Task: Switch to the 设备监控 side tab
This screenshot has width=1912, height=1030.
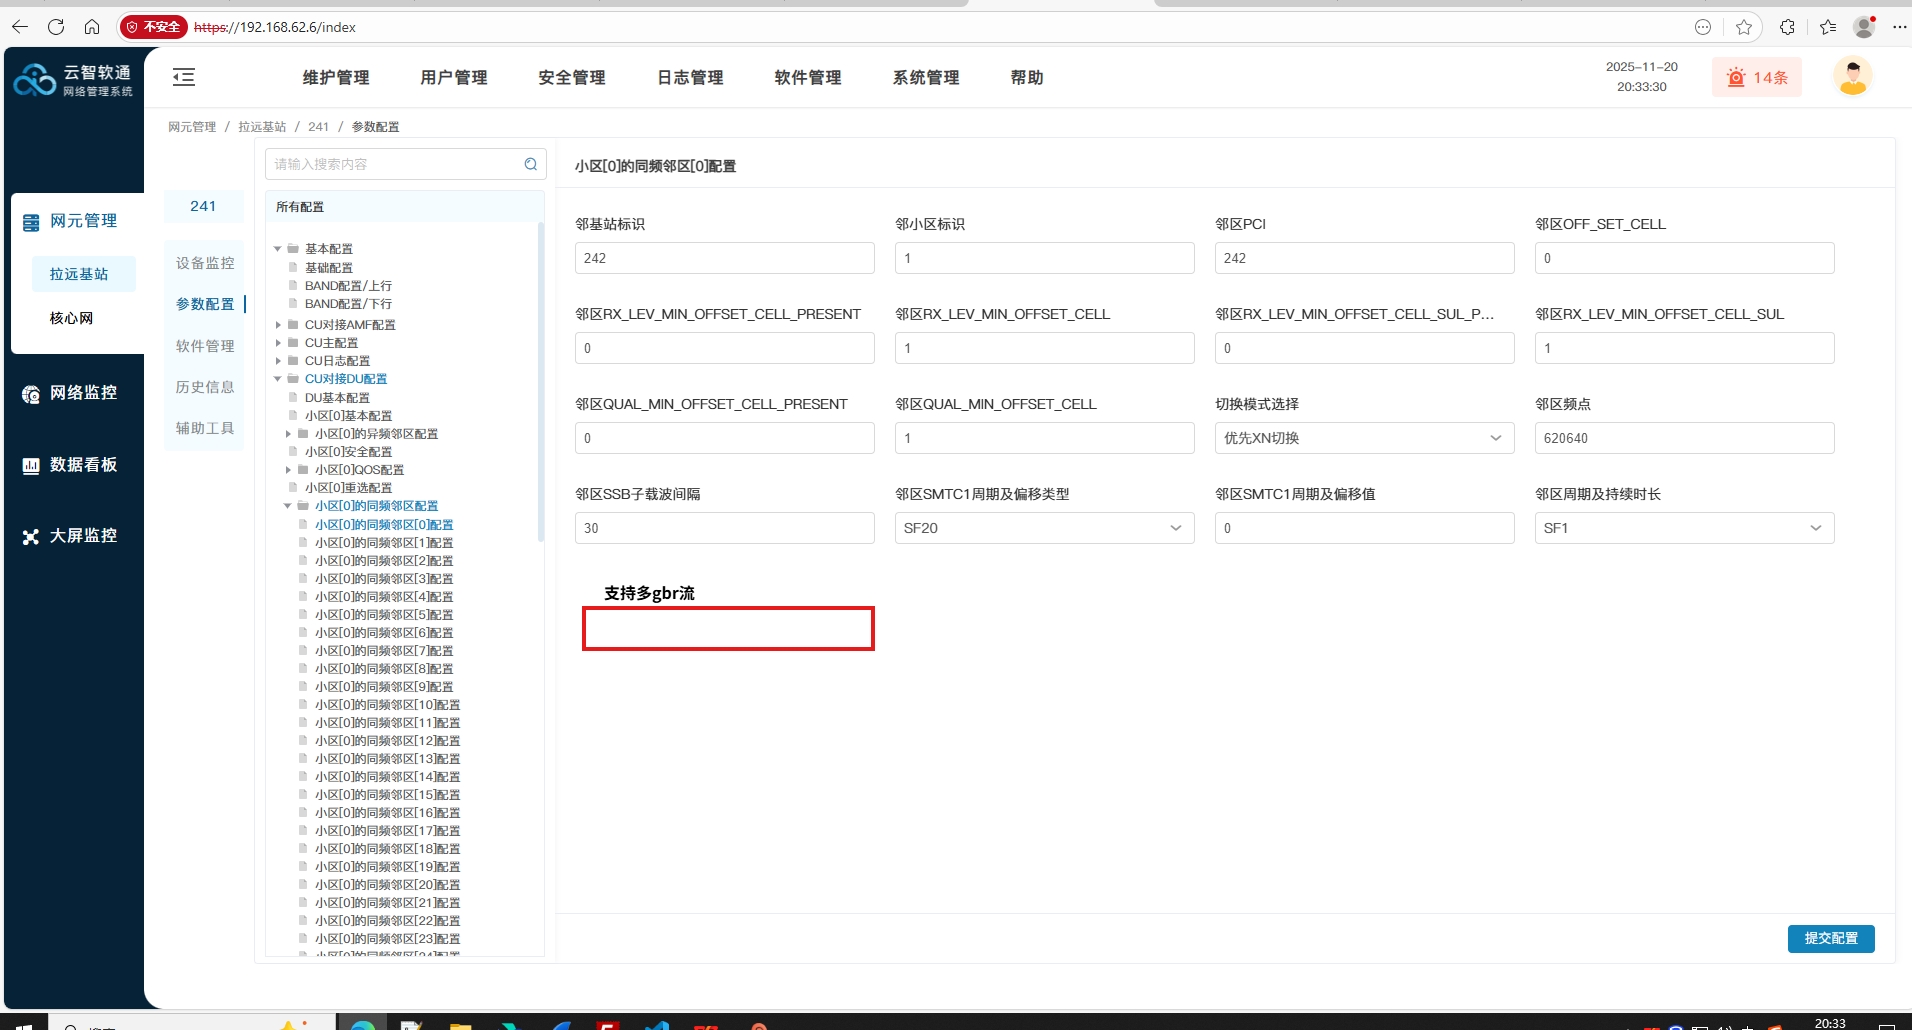Action: (205, 263)
